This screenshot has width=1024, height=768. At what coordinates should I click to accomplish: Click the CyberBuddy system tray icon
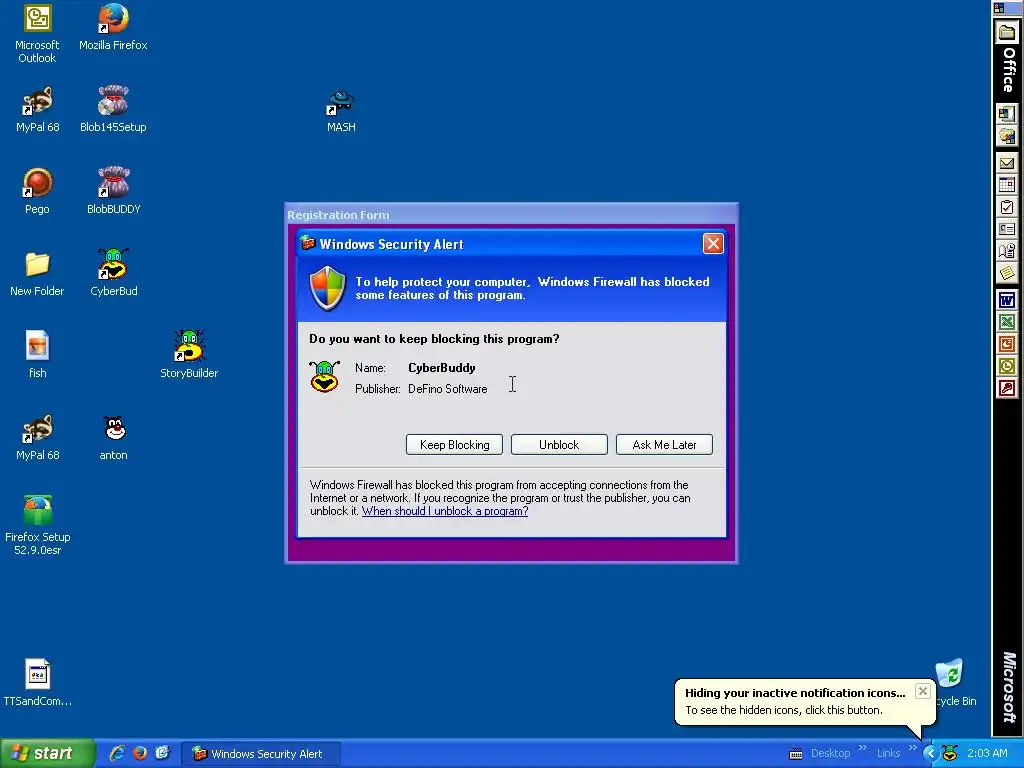[950, 754]
